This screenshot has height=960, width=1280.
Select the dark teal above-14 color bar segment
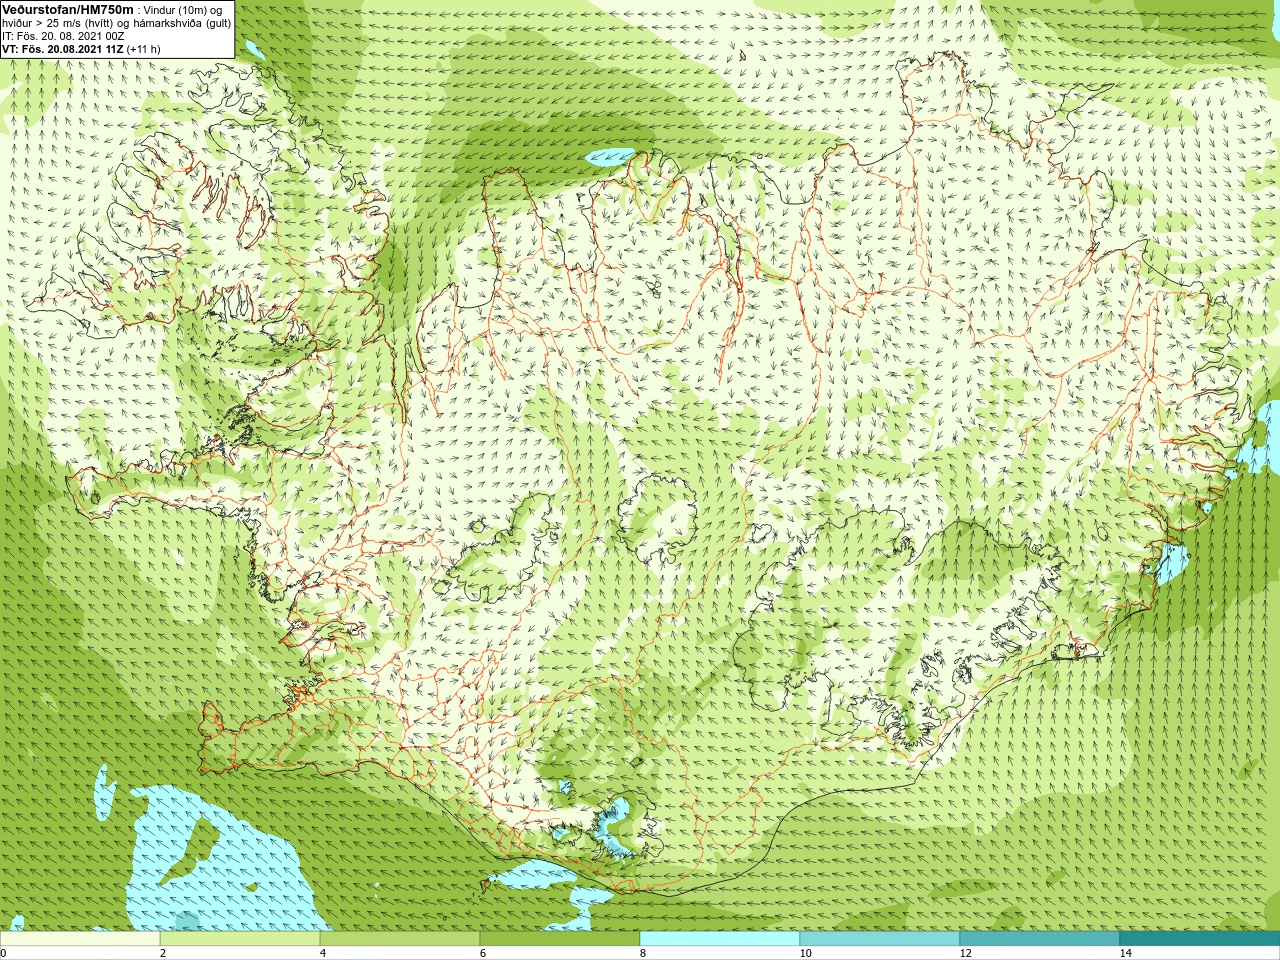click(1200, 939)
